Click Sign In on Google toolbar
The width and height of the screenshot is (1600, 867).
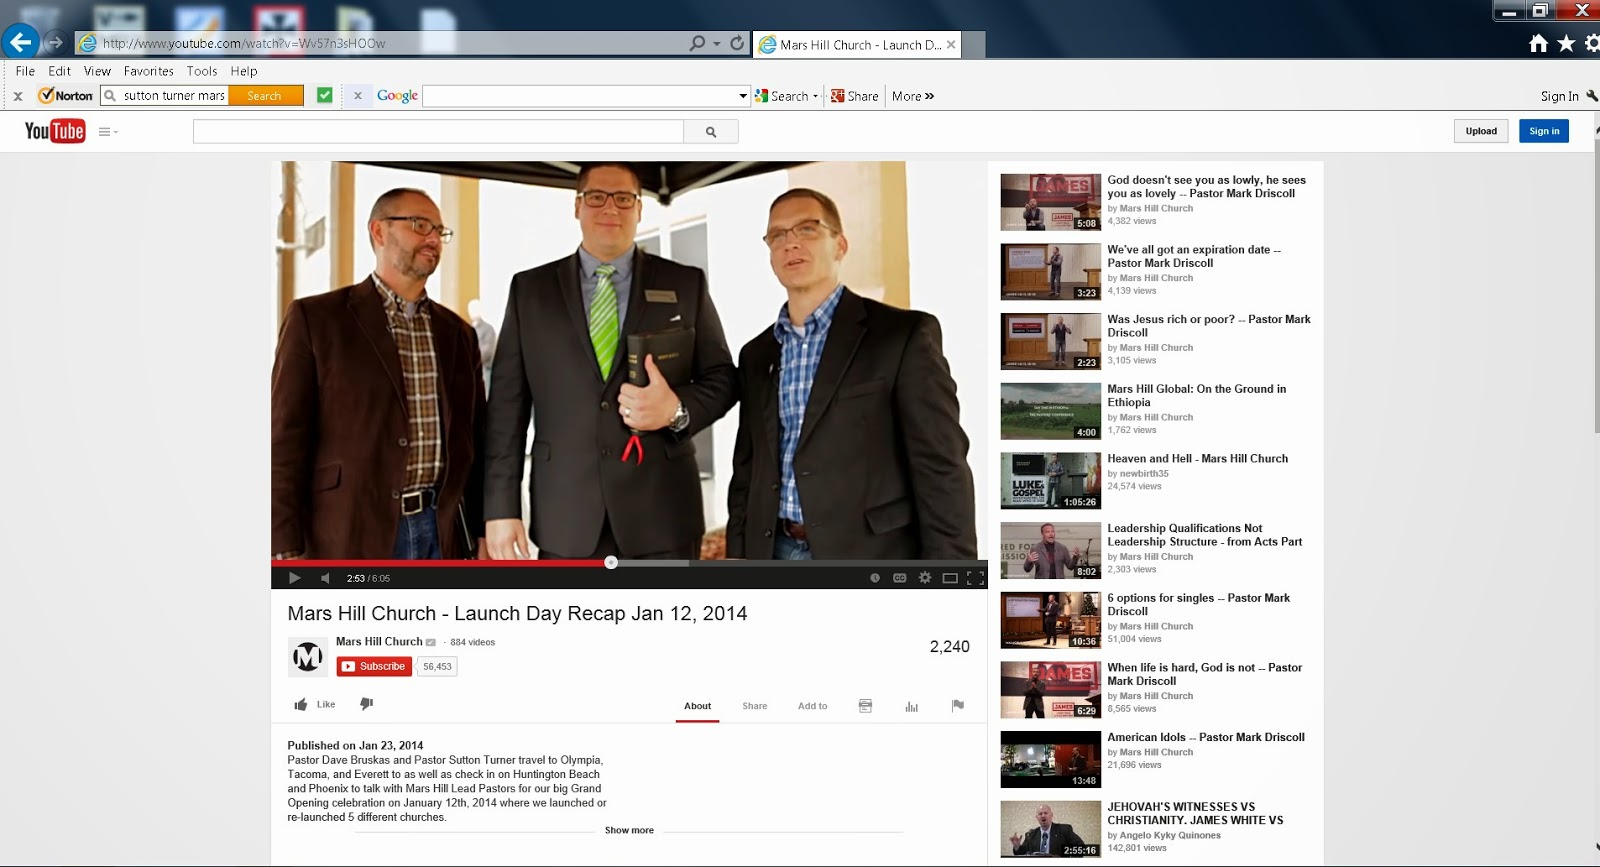[1559, 96]
